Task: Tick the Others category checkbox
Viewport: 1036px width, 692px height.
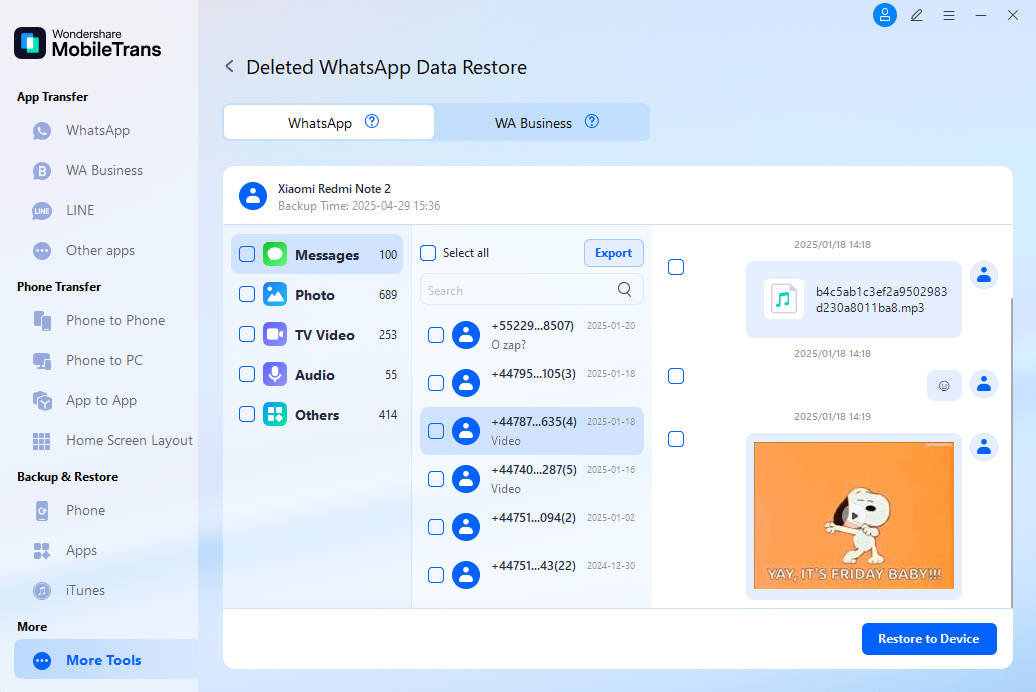Action: tap(246, 414)
